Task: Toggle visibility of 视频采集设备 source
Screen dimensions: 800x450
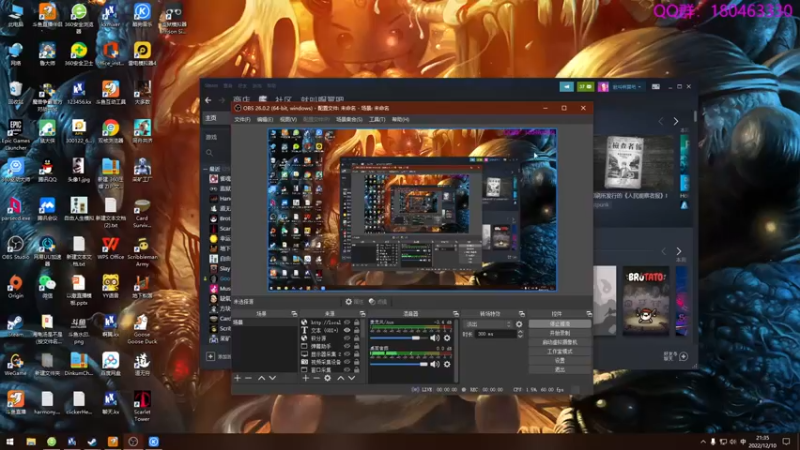Action: pyautogui.click(x=347, y=362)
